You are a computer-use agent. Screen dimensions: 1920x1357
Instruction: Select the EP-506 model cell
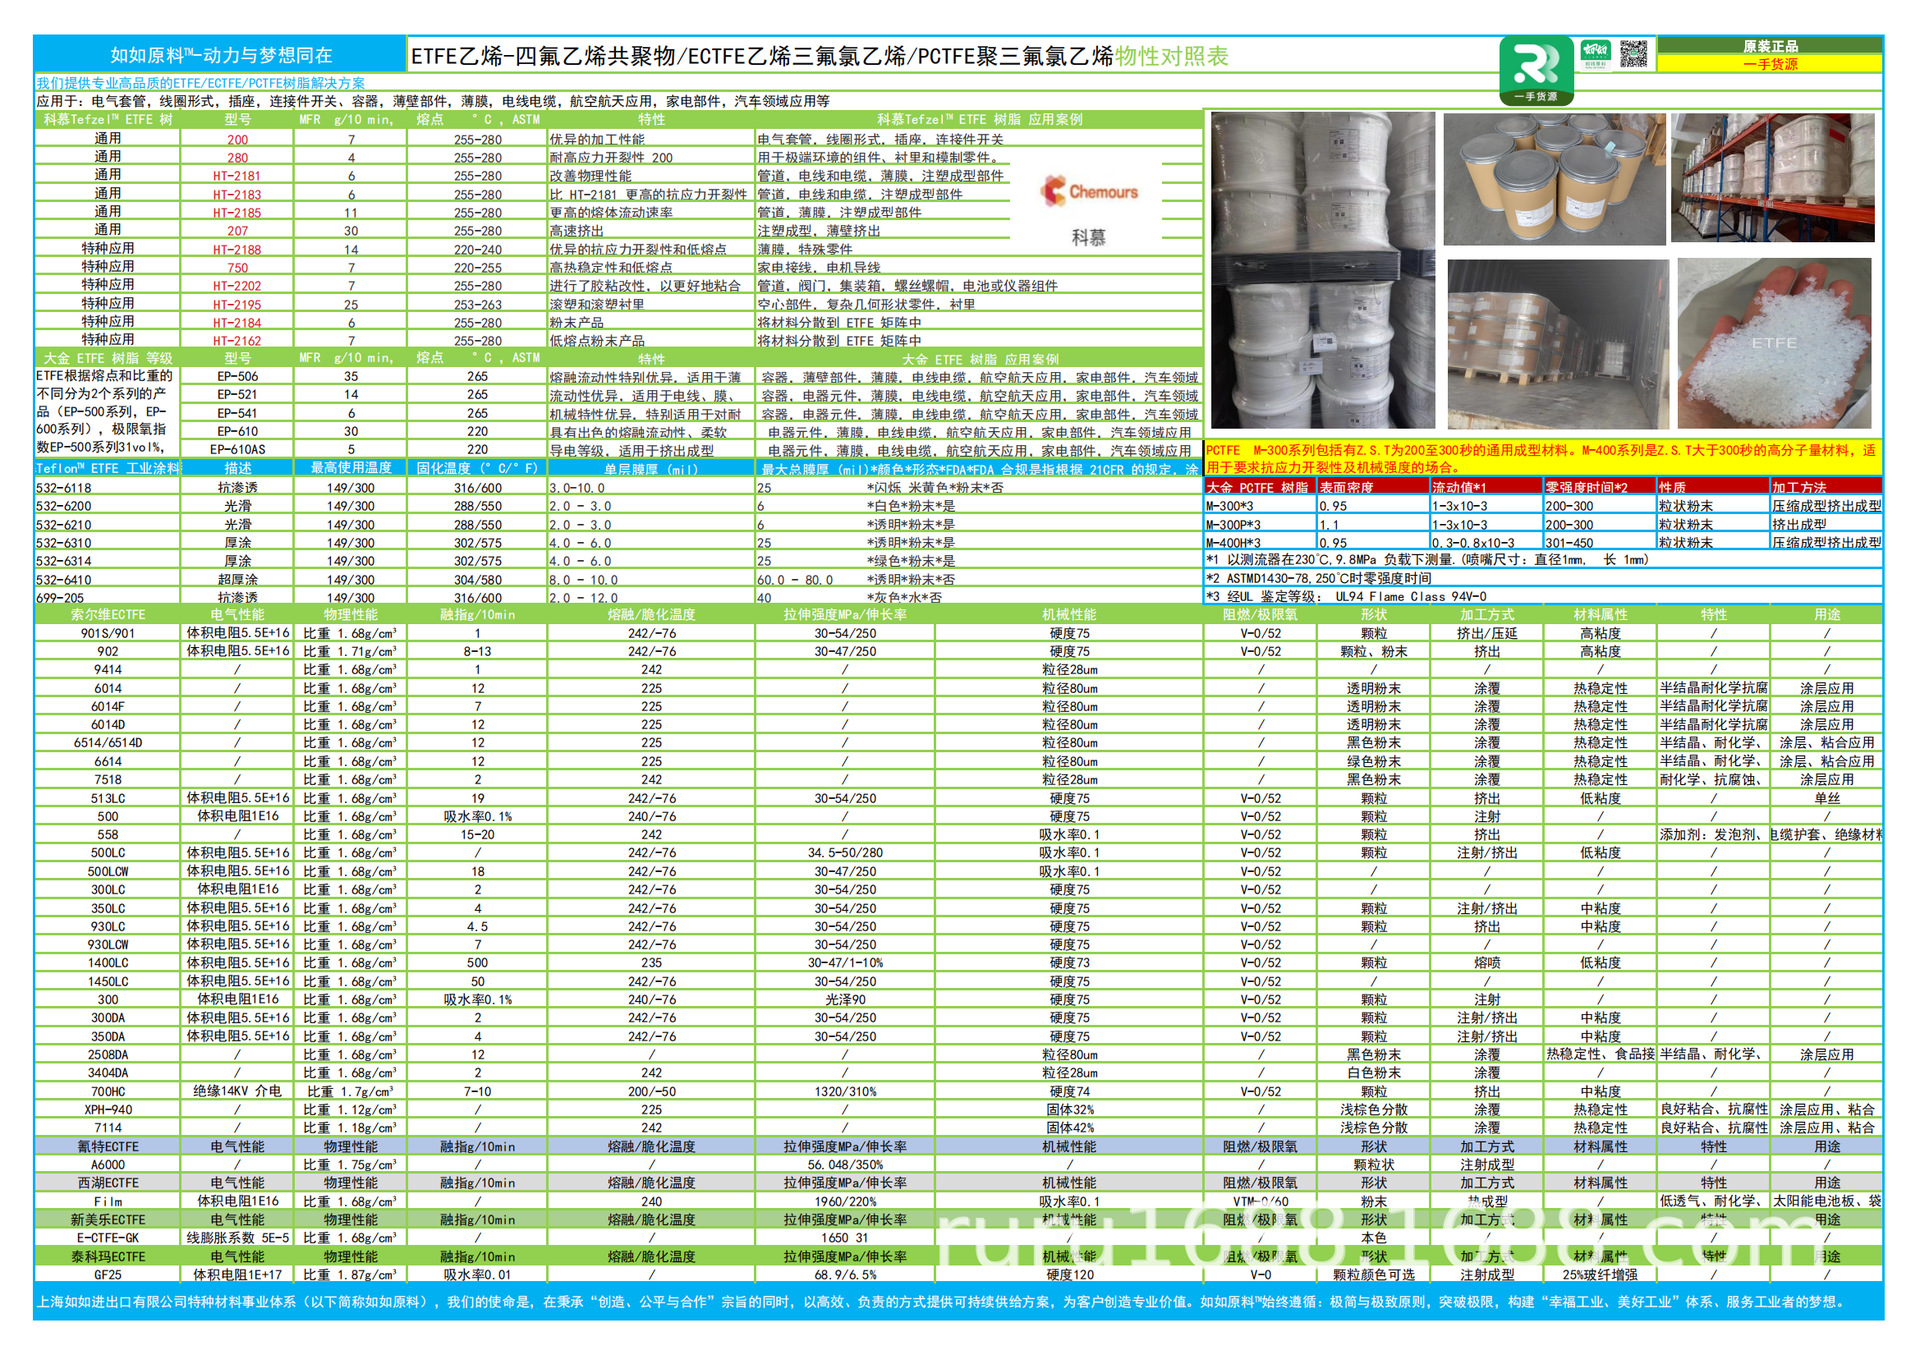point(237,377)
